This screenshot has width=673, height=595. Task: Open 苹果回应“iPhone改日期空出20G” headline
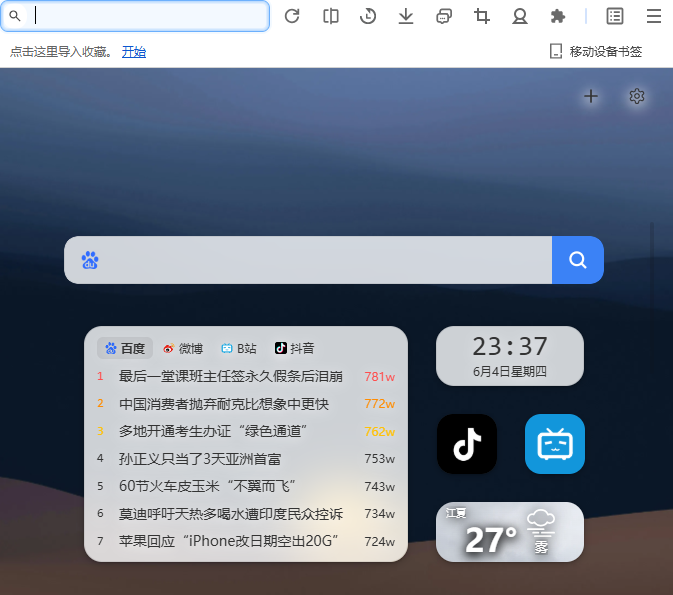229,541
